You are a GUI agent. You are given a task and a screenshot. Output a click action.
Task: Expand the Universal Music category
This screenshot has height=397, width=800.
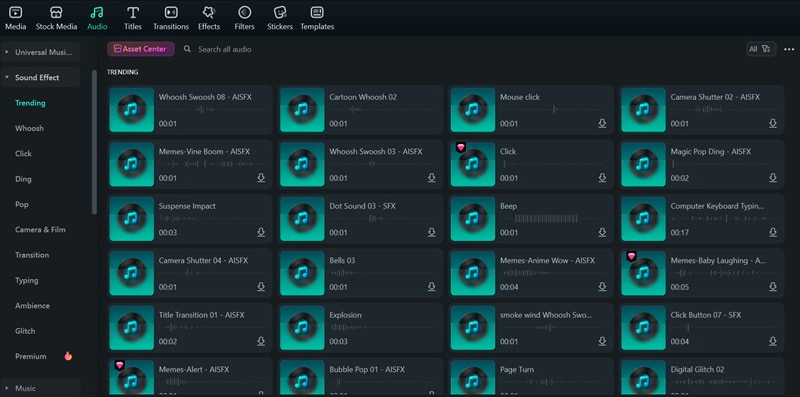(40, 52)
